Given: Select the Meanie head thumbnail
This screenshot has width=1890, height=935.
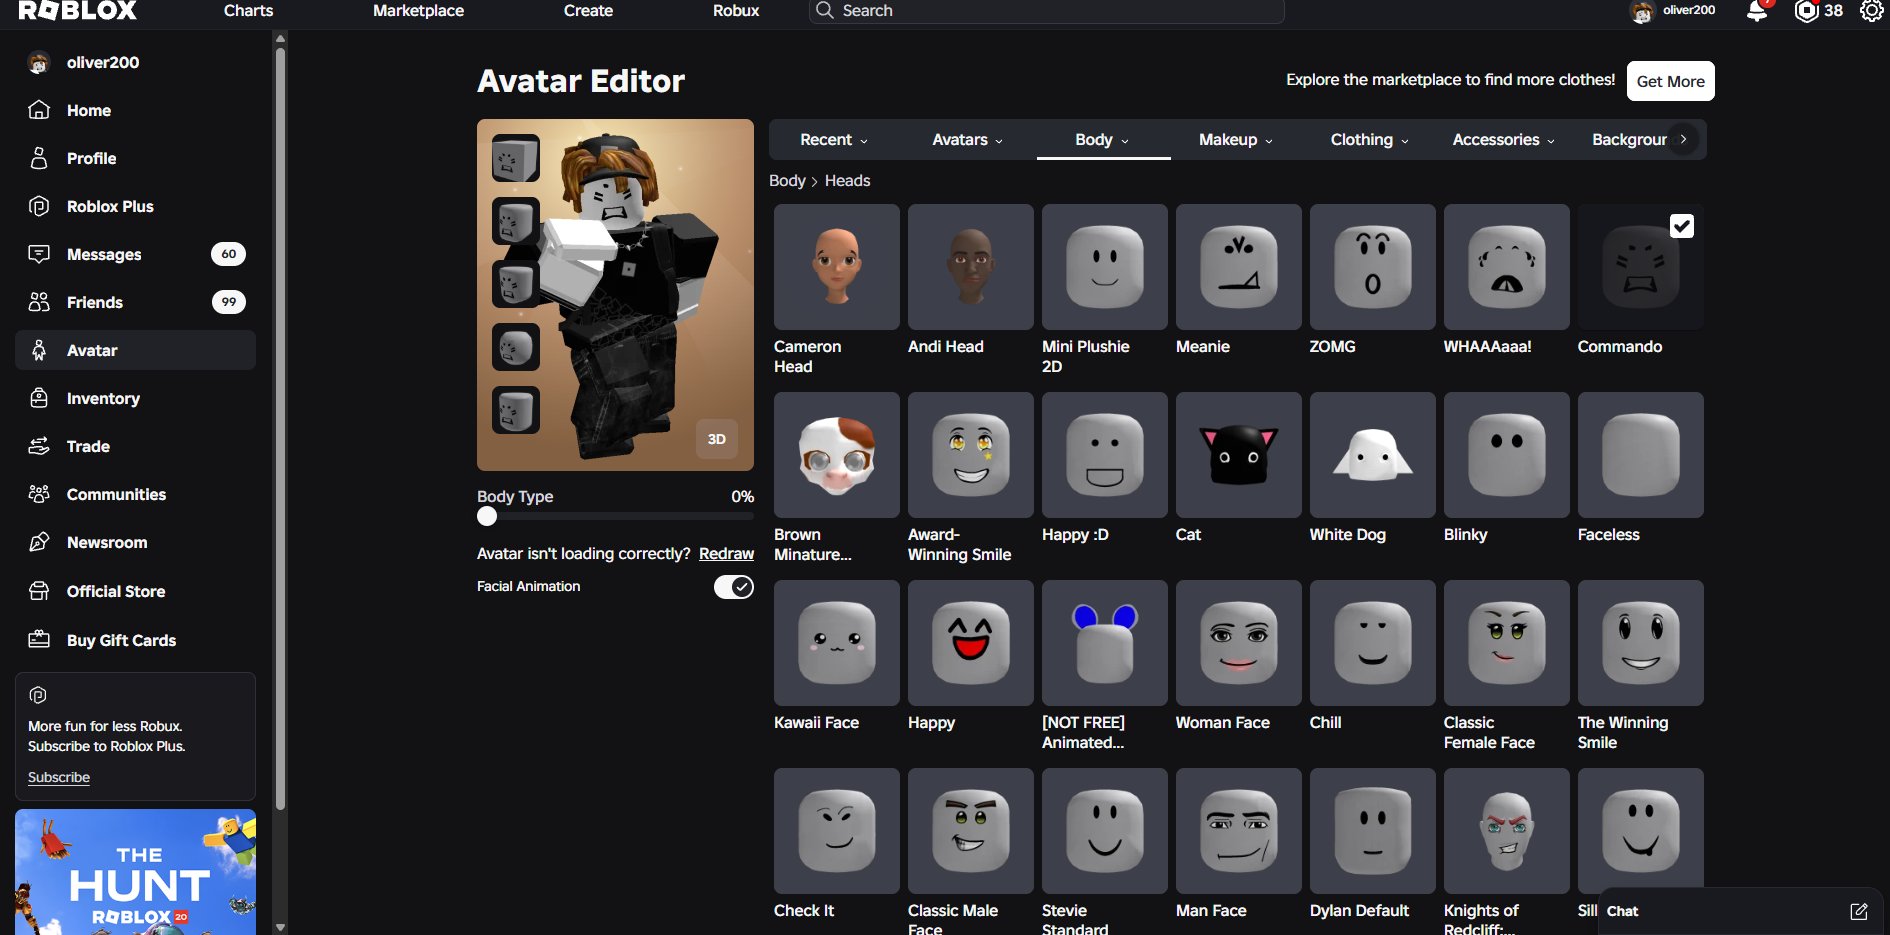Looking at the screenshot, I should (1239, 267).
